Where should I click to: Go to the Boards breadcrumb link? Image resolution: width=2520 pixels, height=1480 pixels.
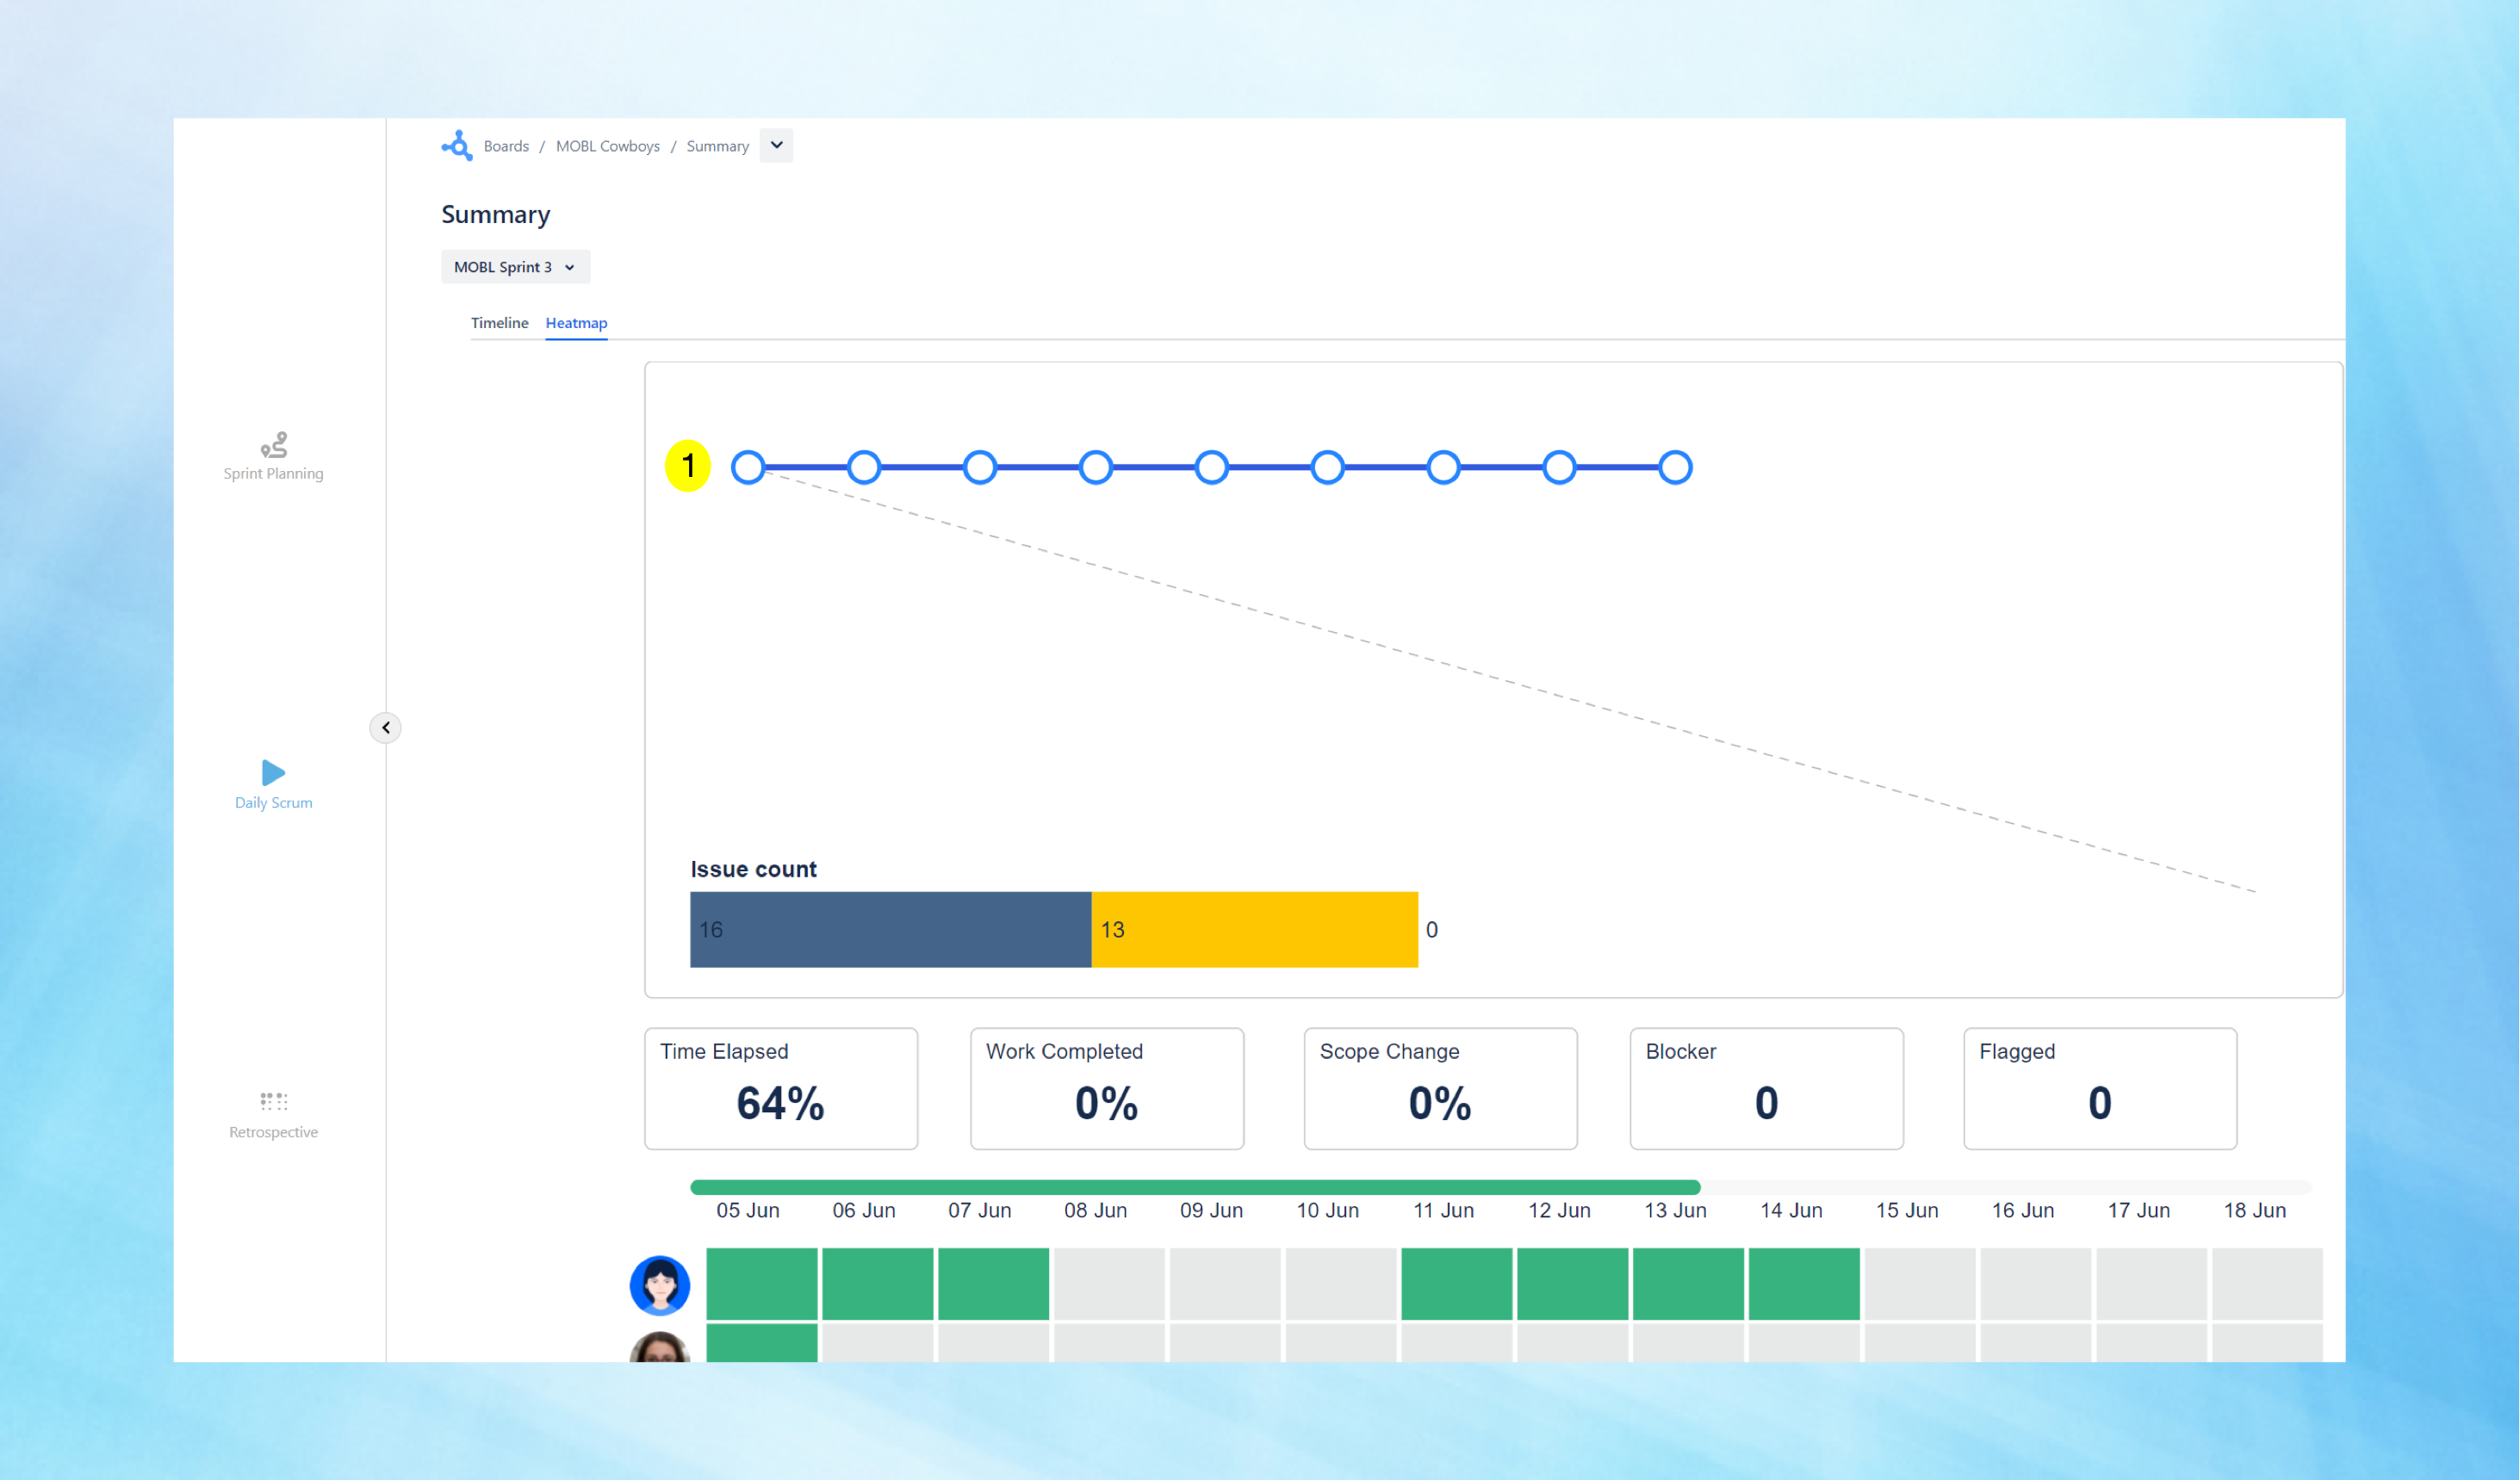point(506,146)
